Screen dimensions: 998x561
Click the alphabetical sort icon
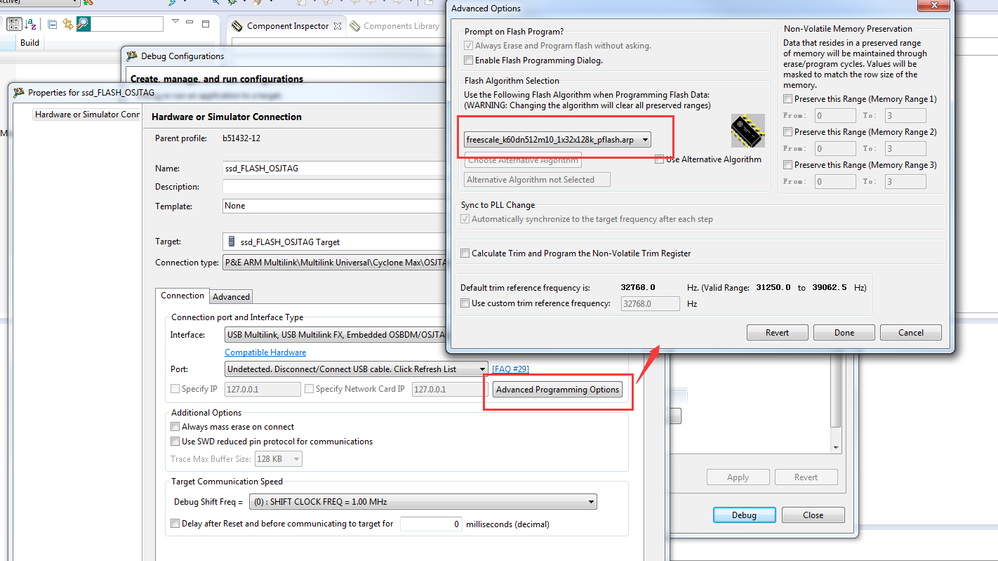point(30,24)
